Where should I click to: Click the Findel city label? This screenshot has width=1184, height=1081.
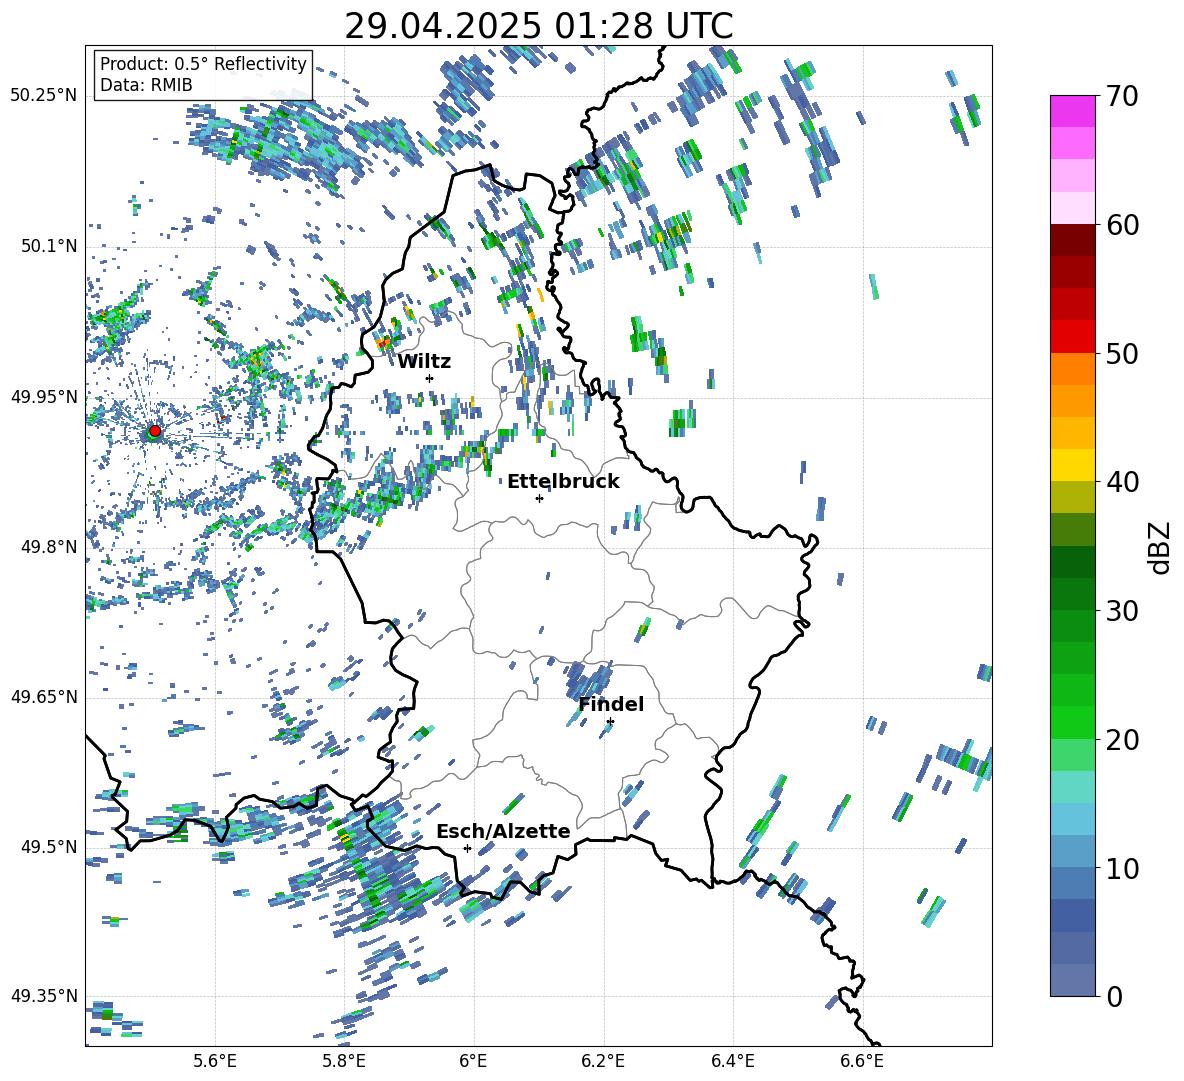tap(611, 704)
